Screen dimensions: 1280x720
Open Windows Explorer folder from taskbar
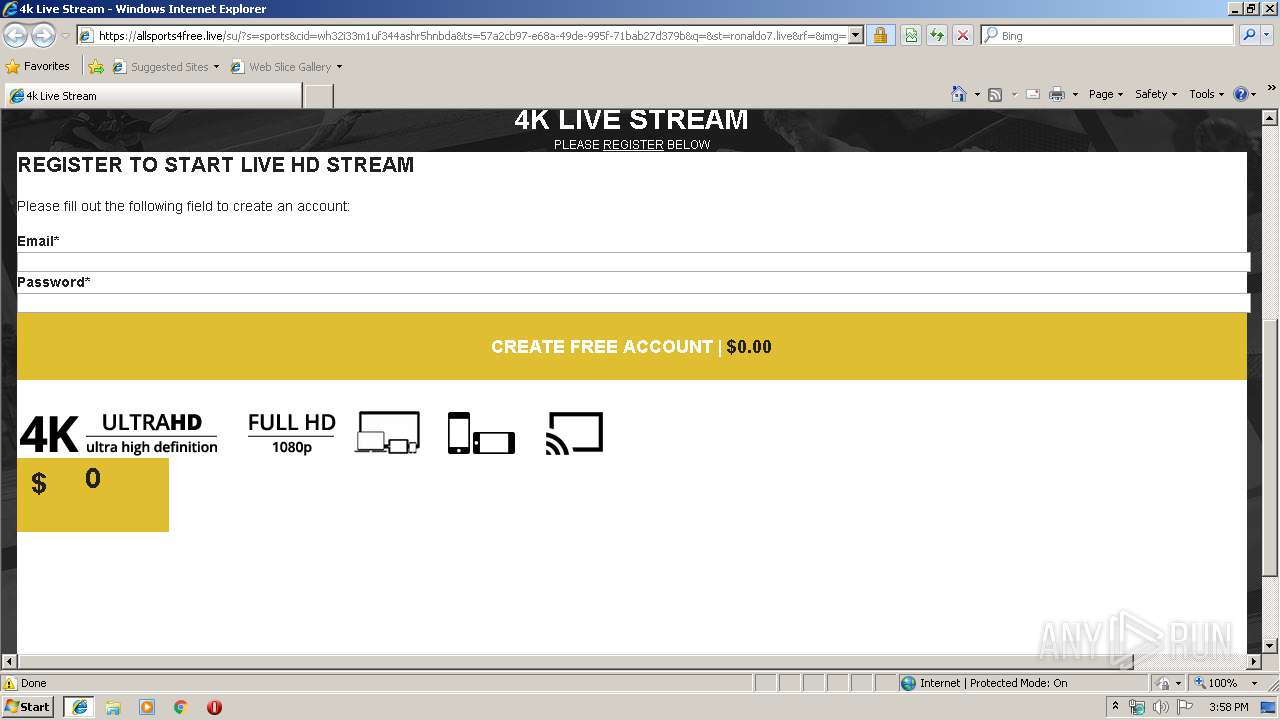click(113, 707)
